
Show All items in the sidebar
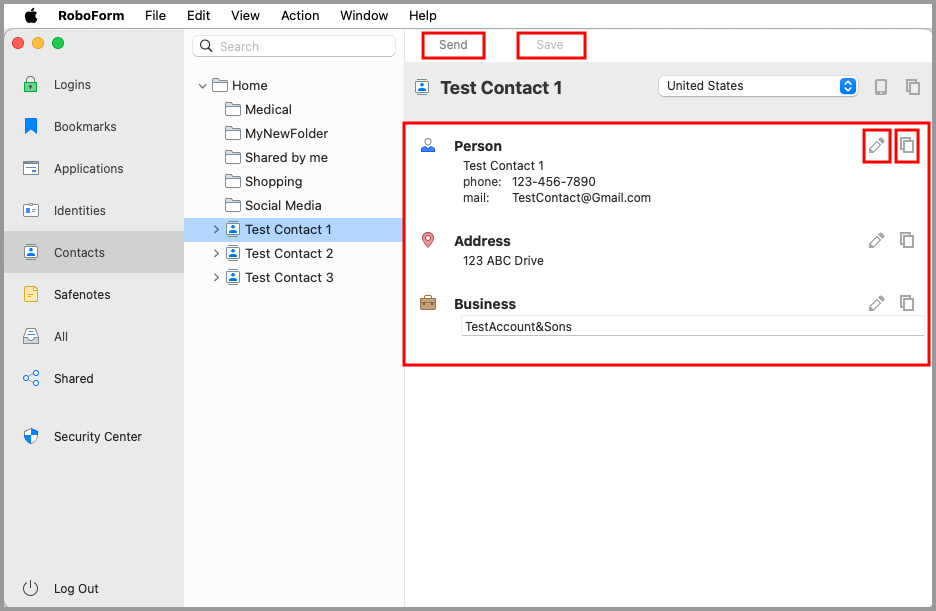pos(61,337)
